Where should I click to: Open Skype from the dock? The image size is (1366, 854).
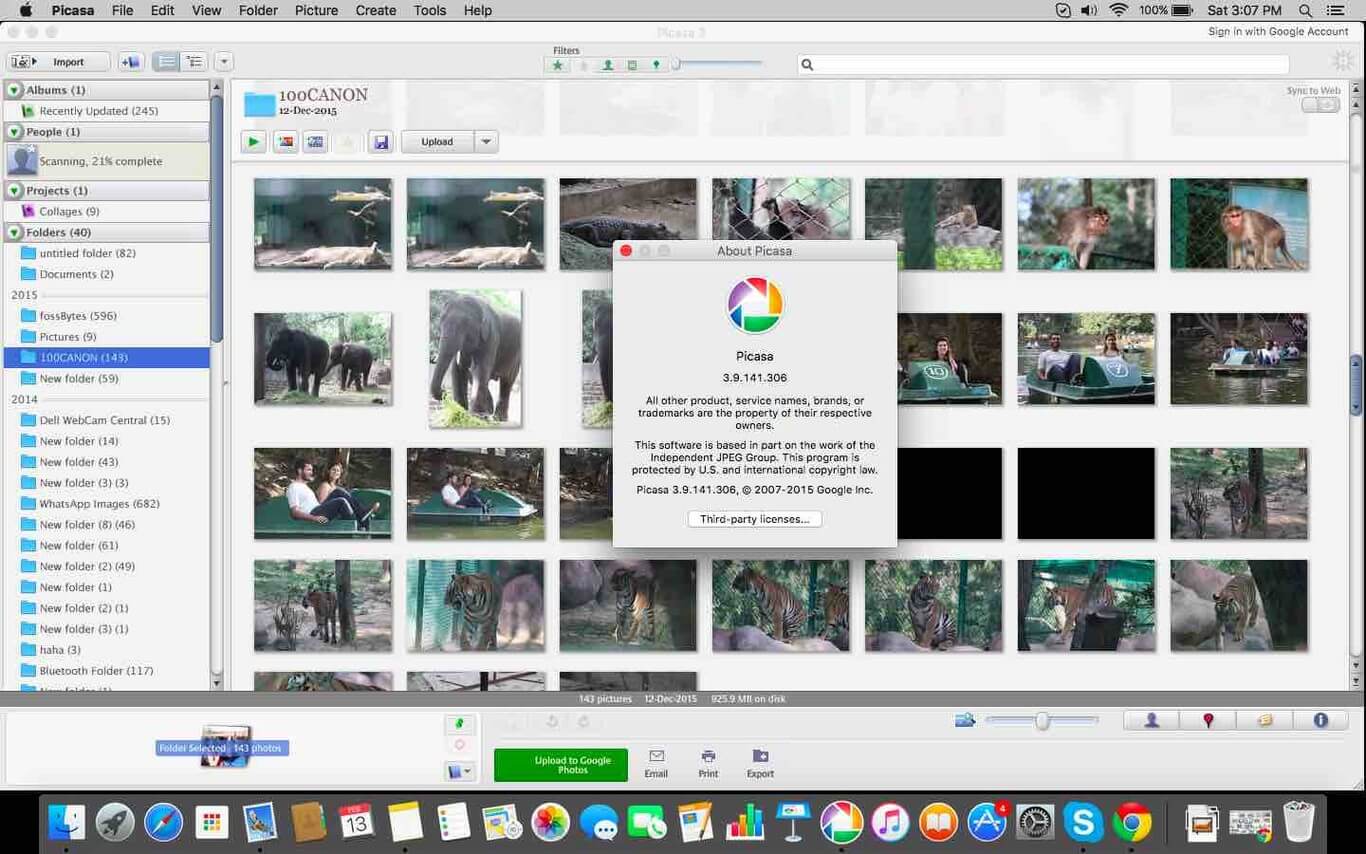(1083, 822)
